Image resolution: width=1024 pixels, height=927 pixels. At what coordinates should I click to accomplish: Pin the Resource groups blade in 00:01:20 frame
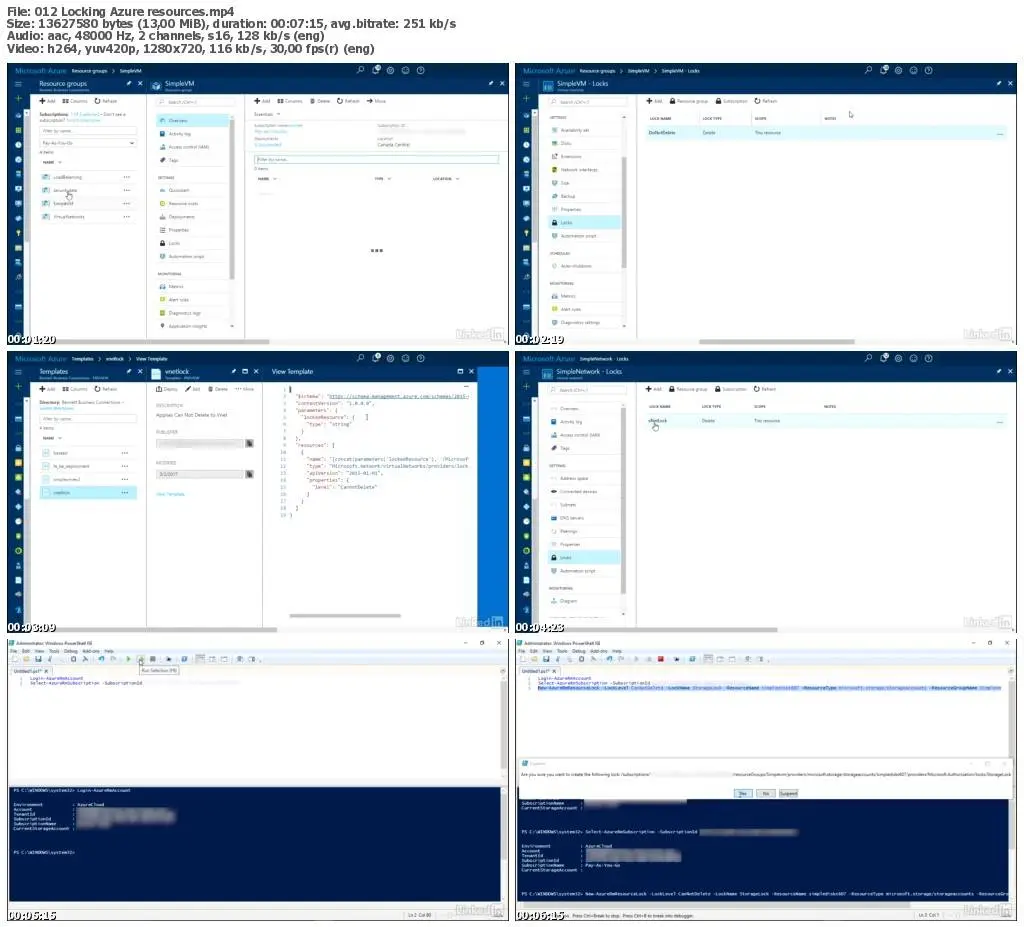click(129, 84)
